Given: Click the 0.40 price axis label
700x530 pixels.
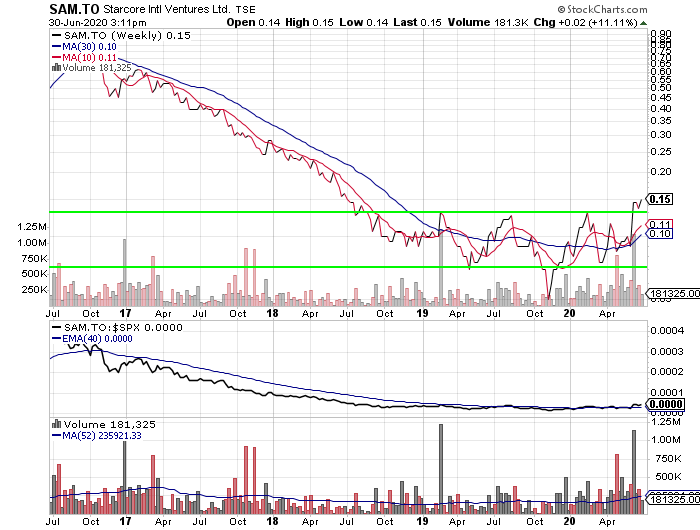Looking at the screenshot, I should (x=661, y=109).
